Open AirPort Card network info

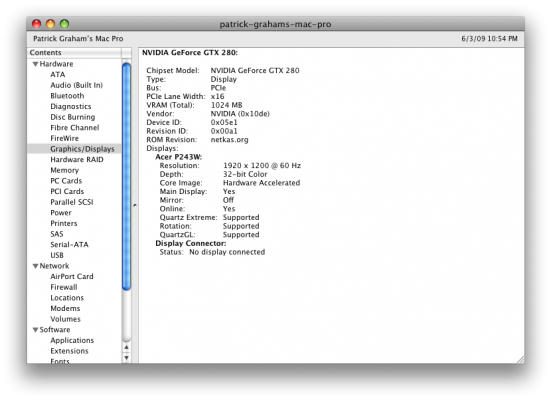(x=72, y=277)
